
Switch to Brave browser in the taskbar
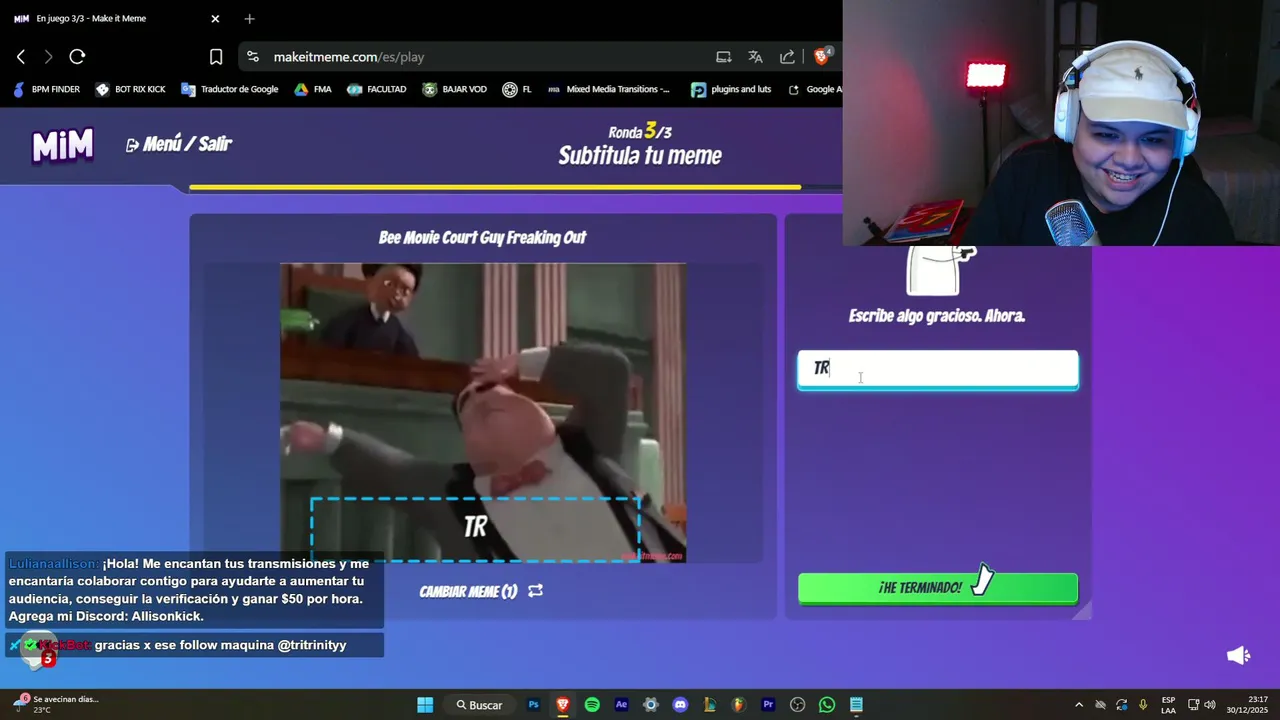point(563,705)
